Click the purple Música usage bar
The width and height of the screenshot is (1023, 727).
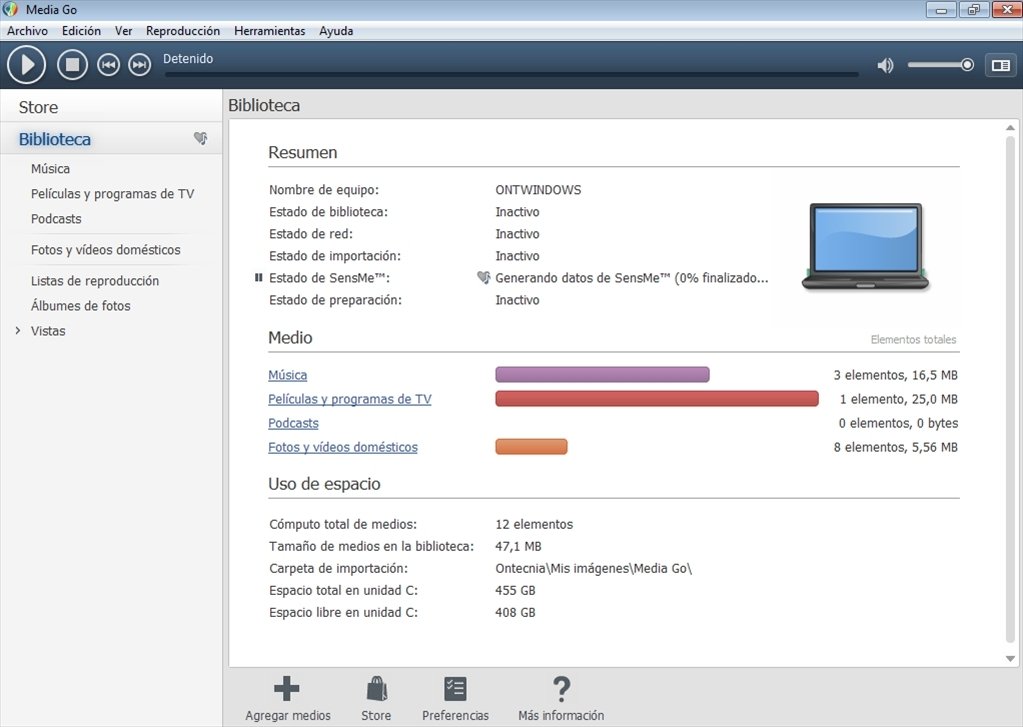pyautogui.click(x=602, y=375)
